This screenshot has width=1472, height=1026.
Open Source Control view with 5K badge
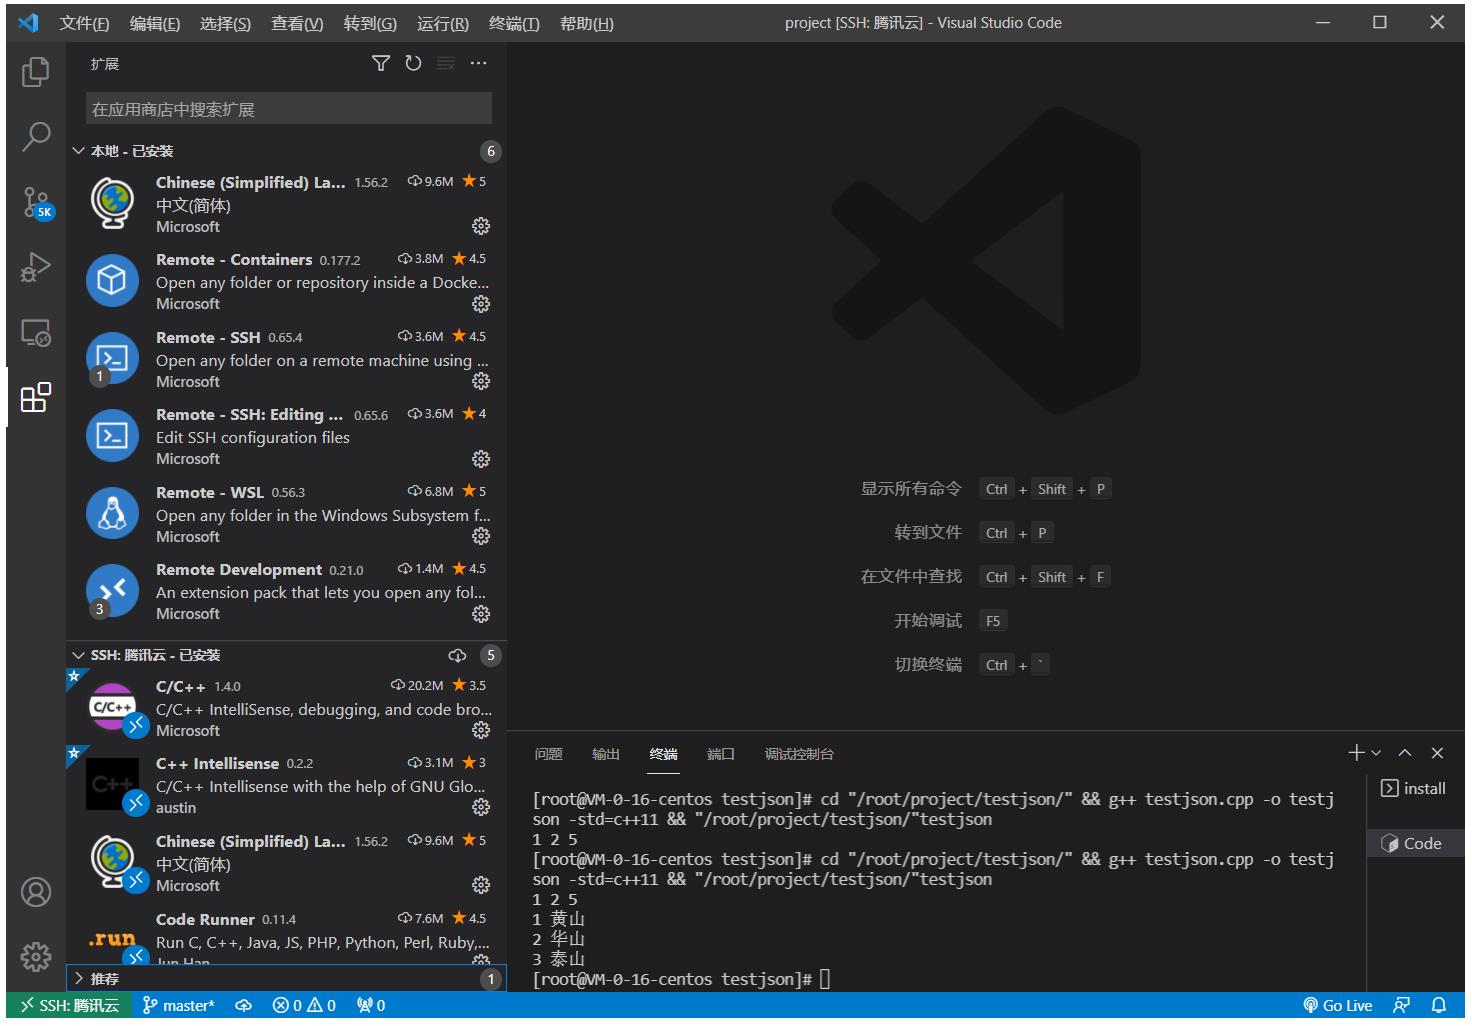(x=36, y=202)
